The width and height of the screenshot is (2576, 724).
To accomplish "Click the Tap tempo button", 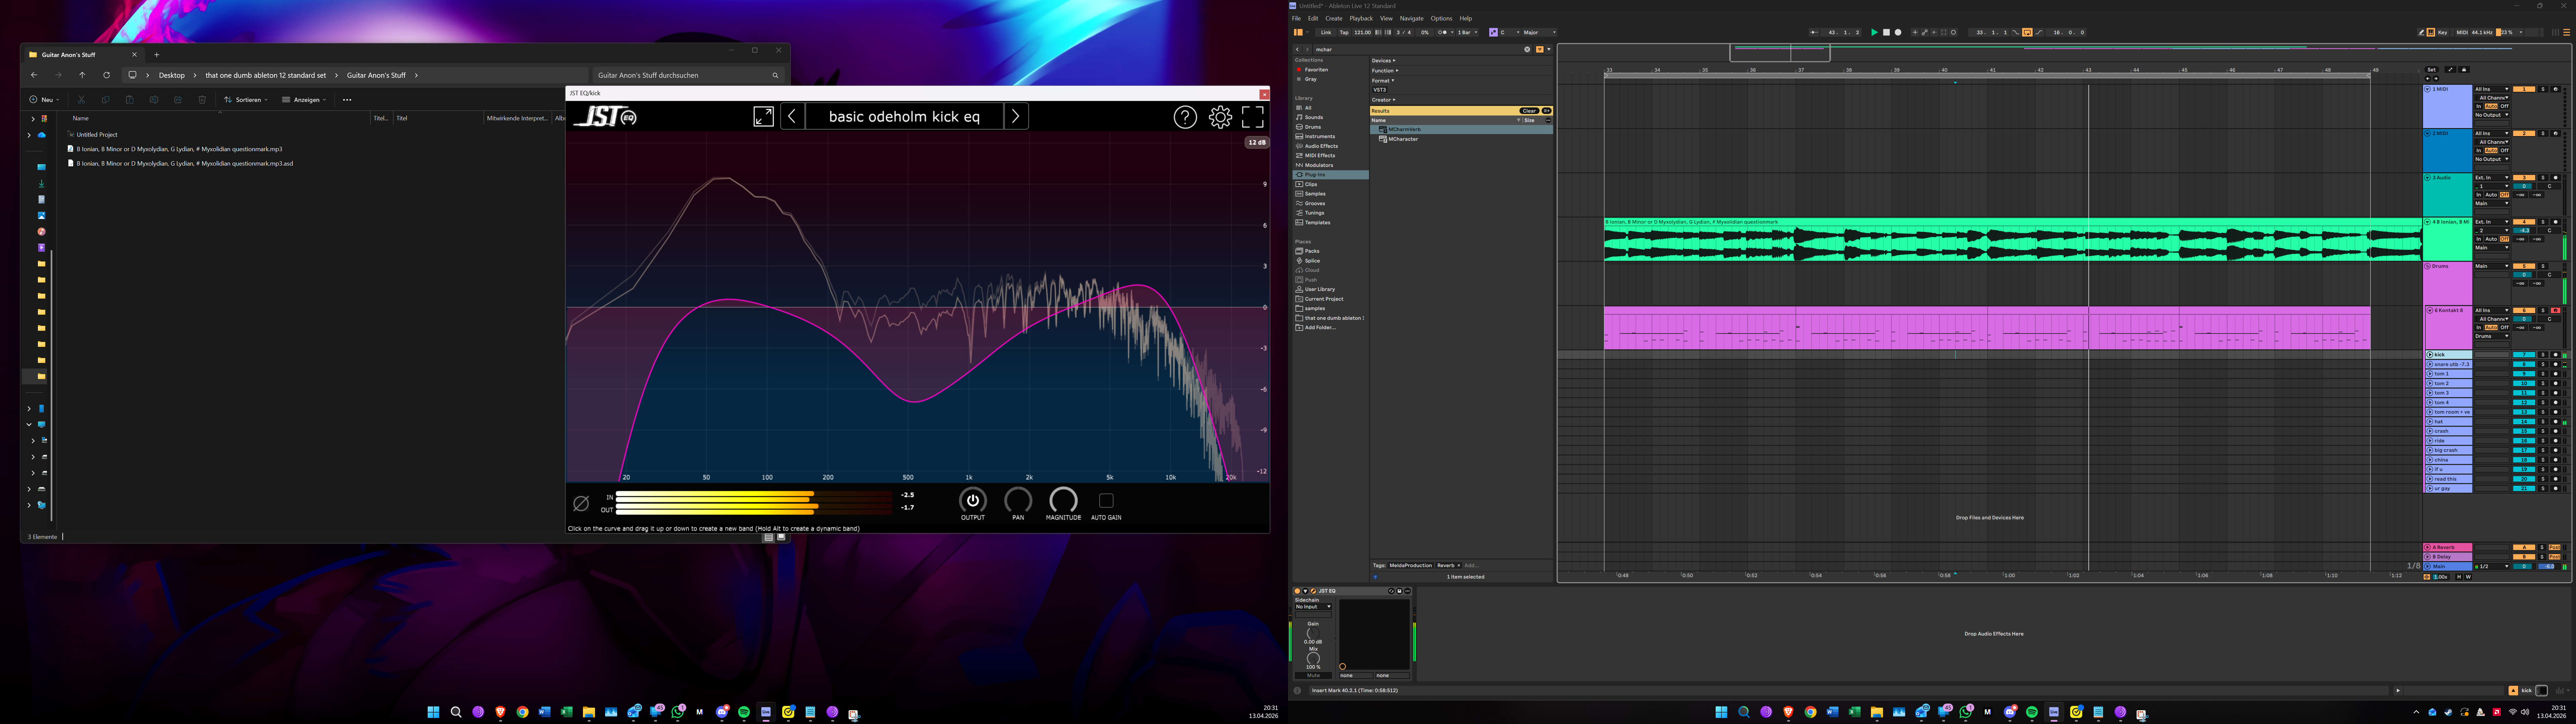I will click(x=1344, y=32).
